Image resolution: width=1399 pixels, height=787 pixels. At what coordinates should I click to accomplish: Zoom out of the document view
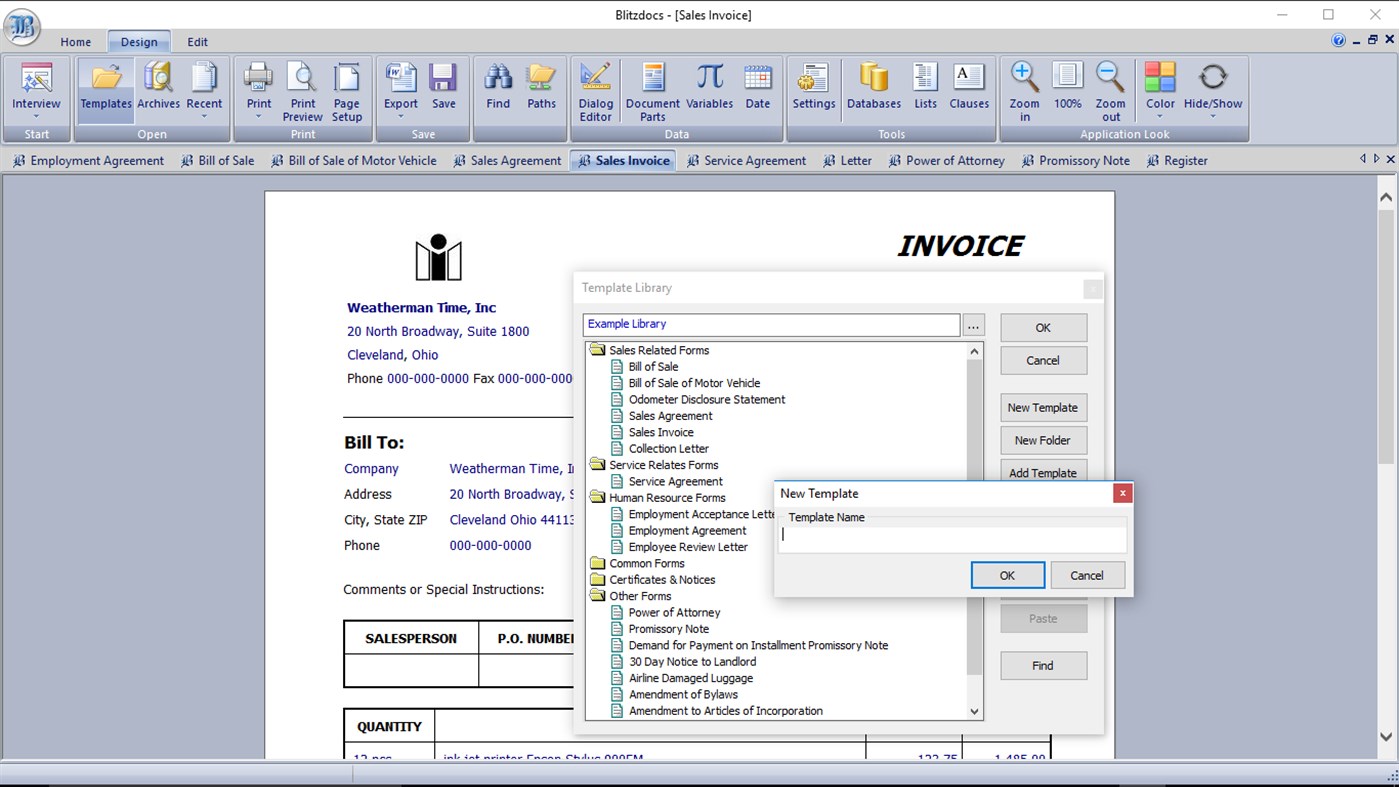coord(1111,90)
